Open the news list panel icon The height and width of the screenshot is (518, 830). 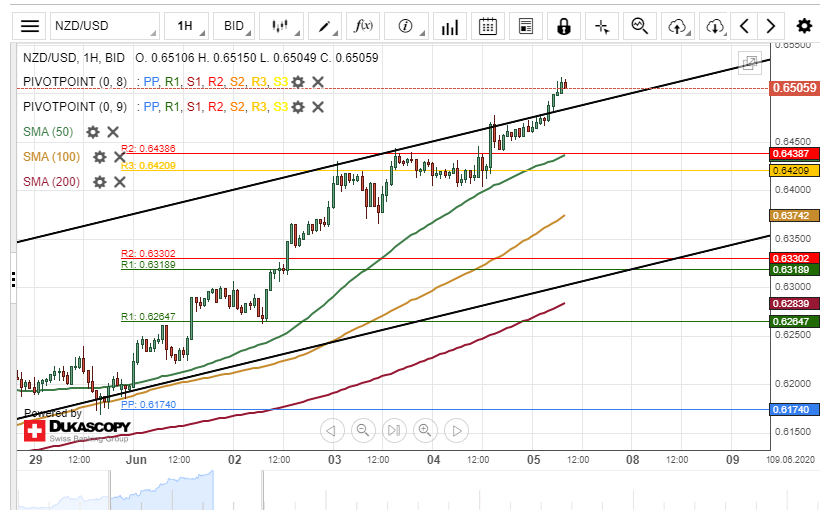pyautogui.click(x=526, y=26)
